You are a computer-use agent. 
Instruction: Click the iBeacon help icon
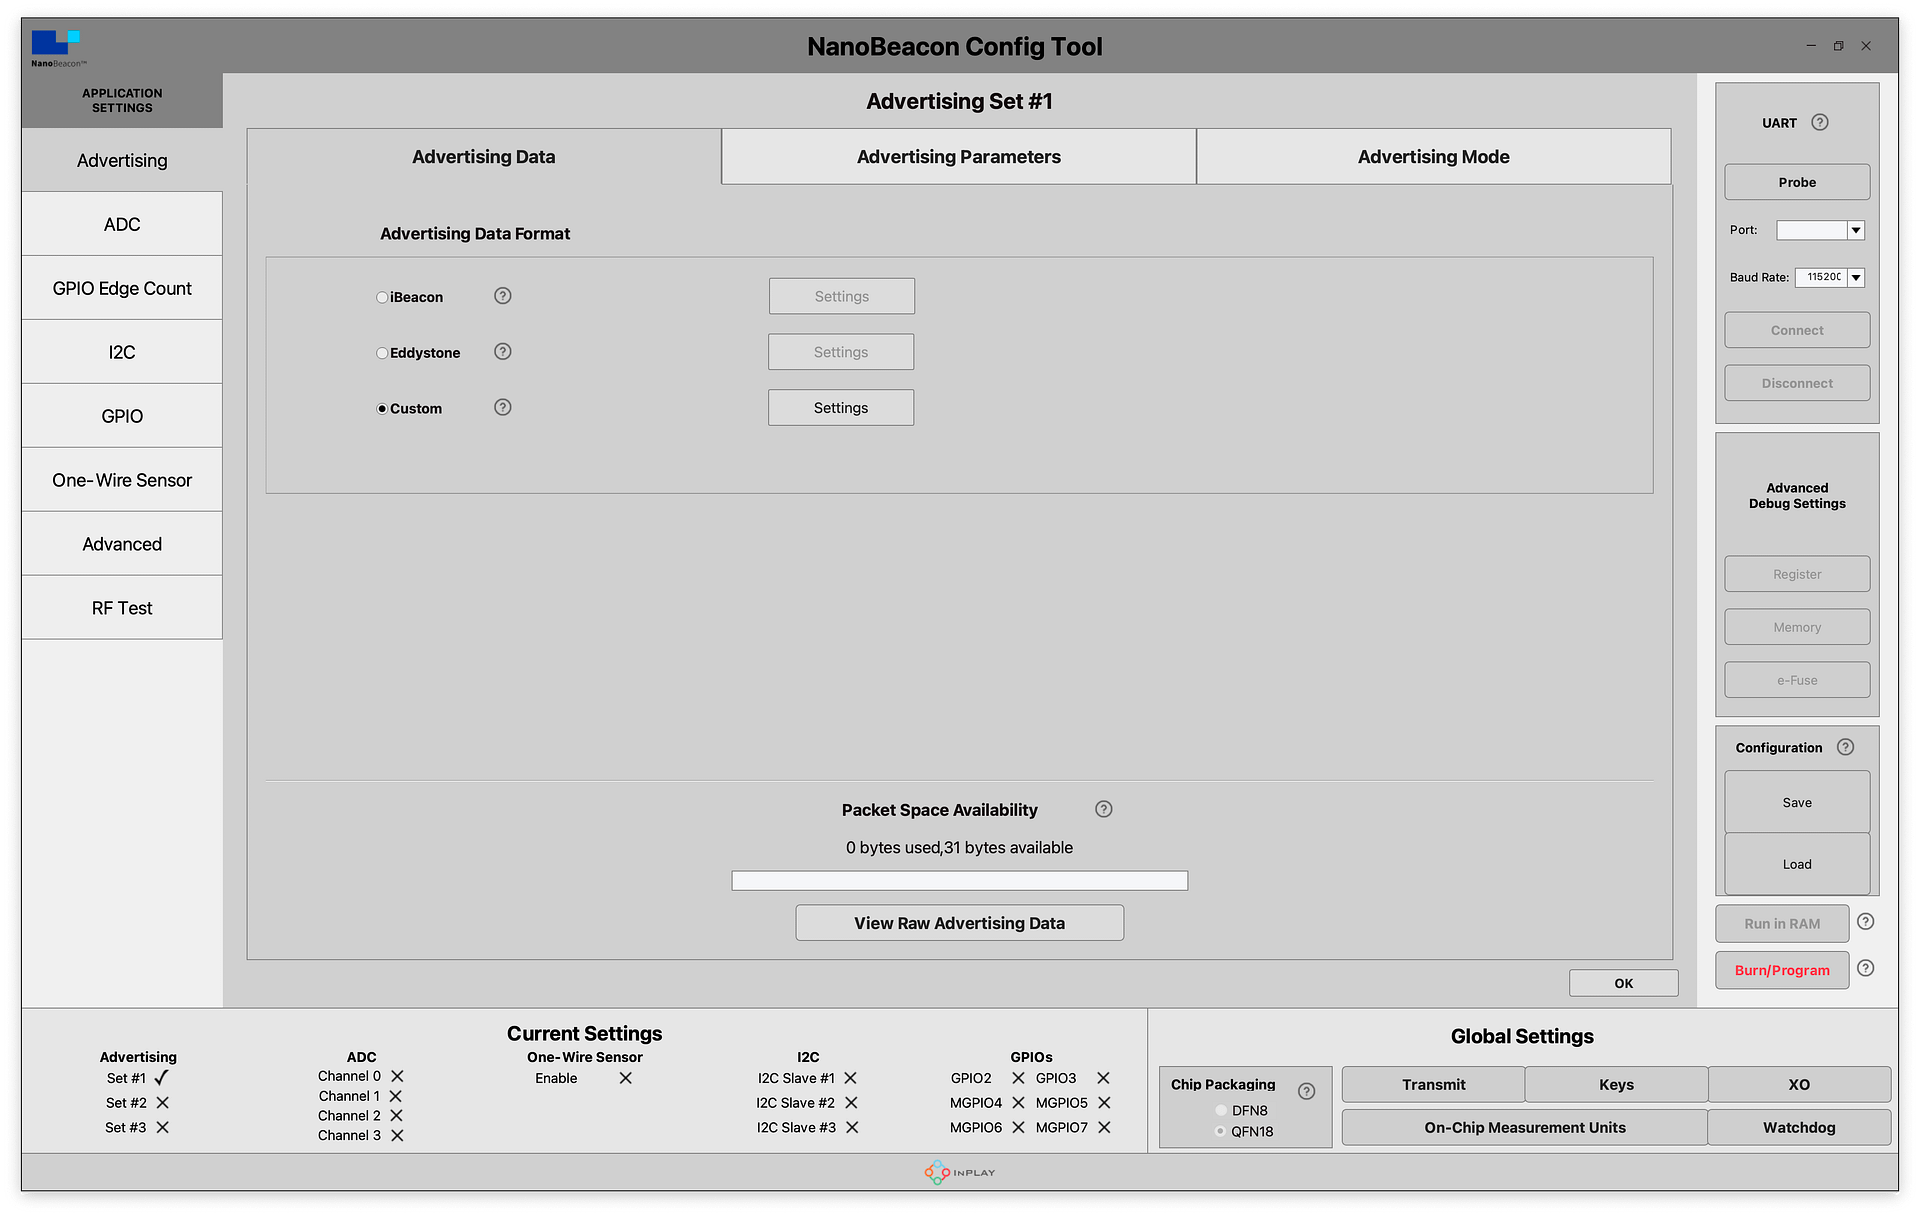pos(502,296)
